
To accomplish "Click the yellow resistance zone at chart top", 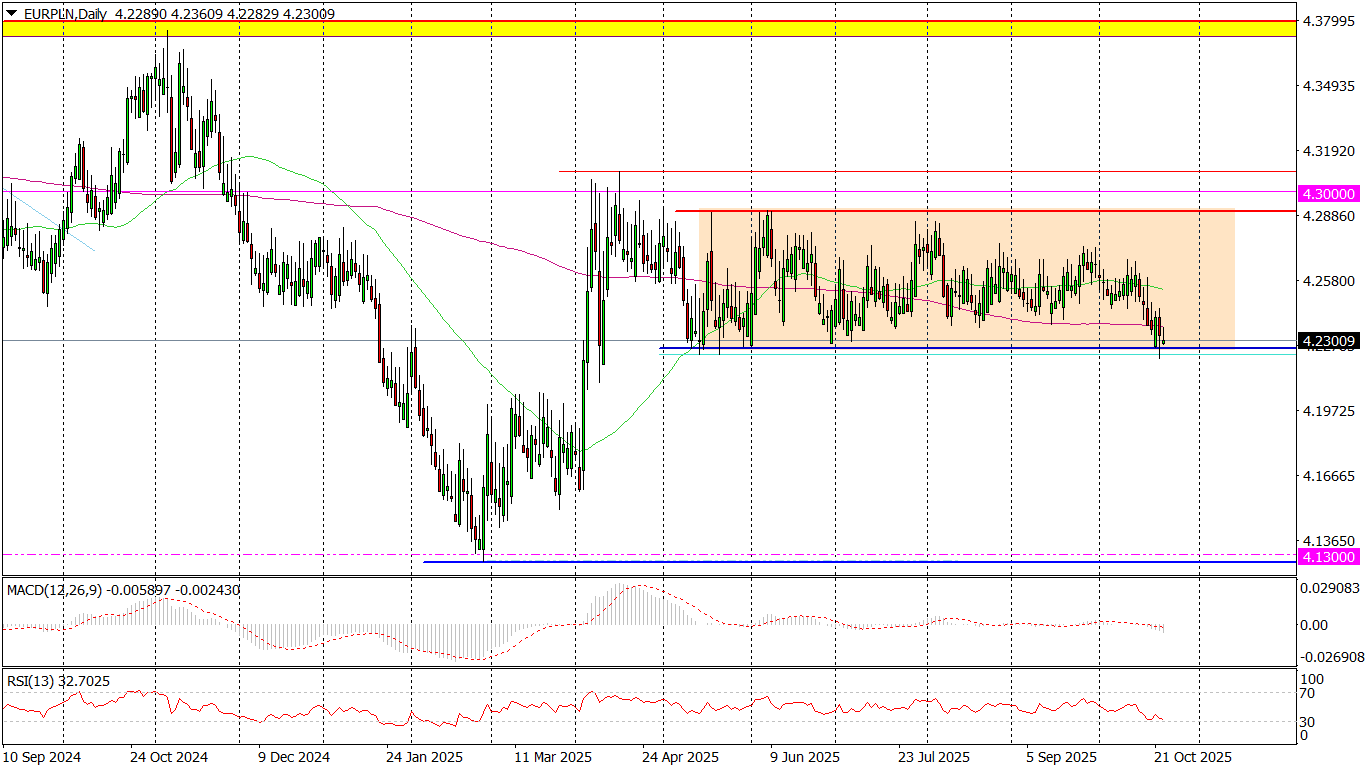I will pyautogui.click(x=648, y=28).
